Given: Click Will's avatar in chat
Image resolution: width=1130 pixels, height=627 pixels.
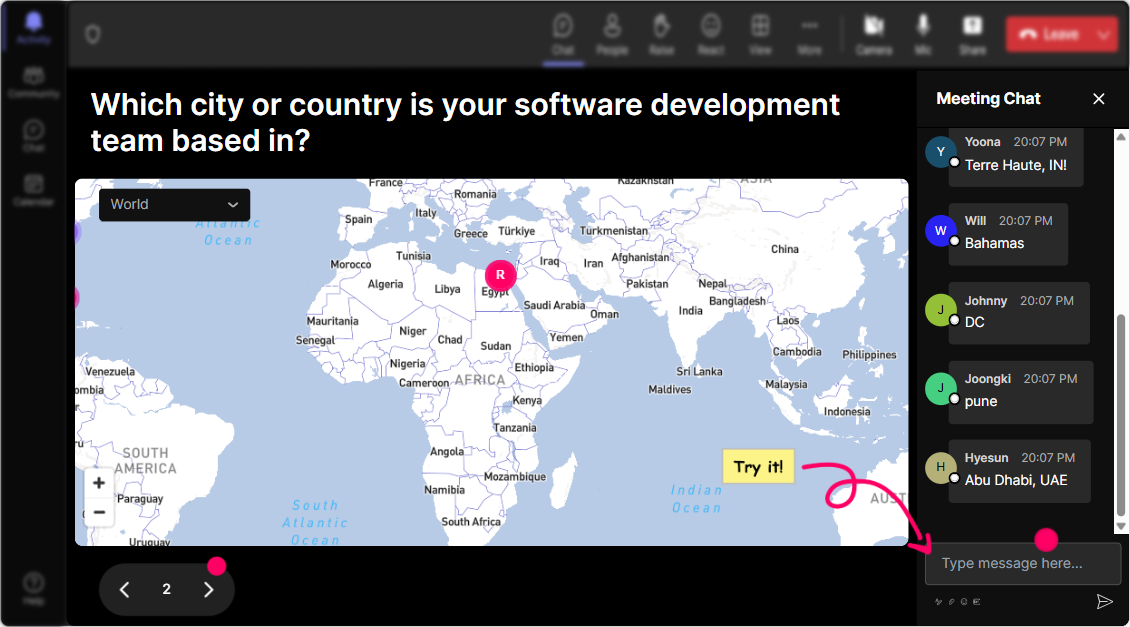Looking at the screenshot, I should pyautogui.click(x=940, y=231).
